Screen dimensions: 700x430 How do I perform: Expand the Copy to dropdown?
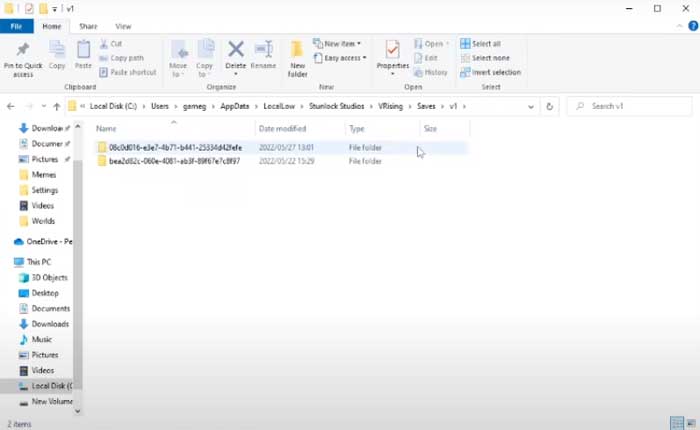(x=205, y=57)
